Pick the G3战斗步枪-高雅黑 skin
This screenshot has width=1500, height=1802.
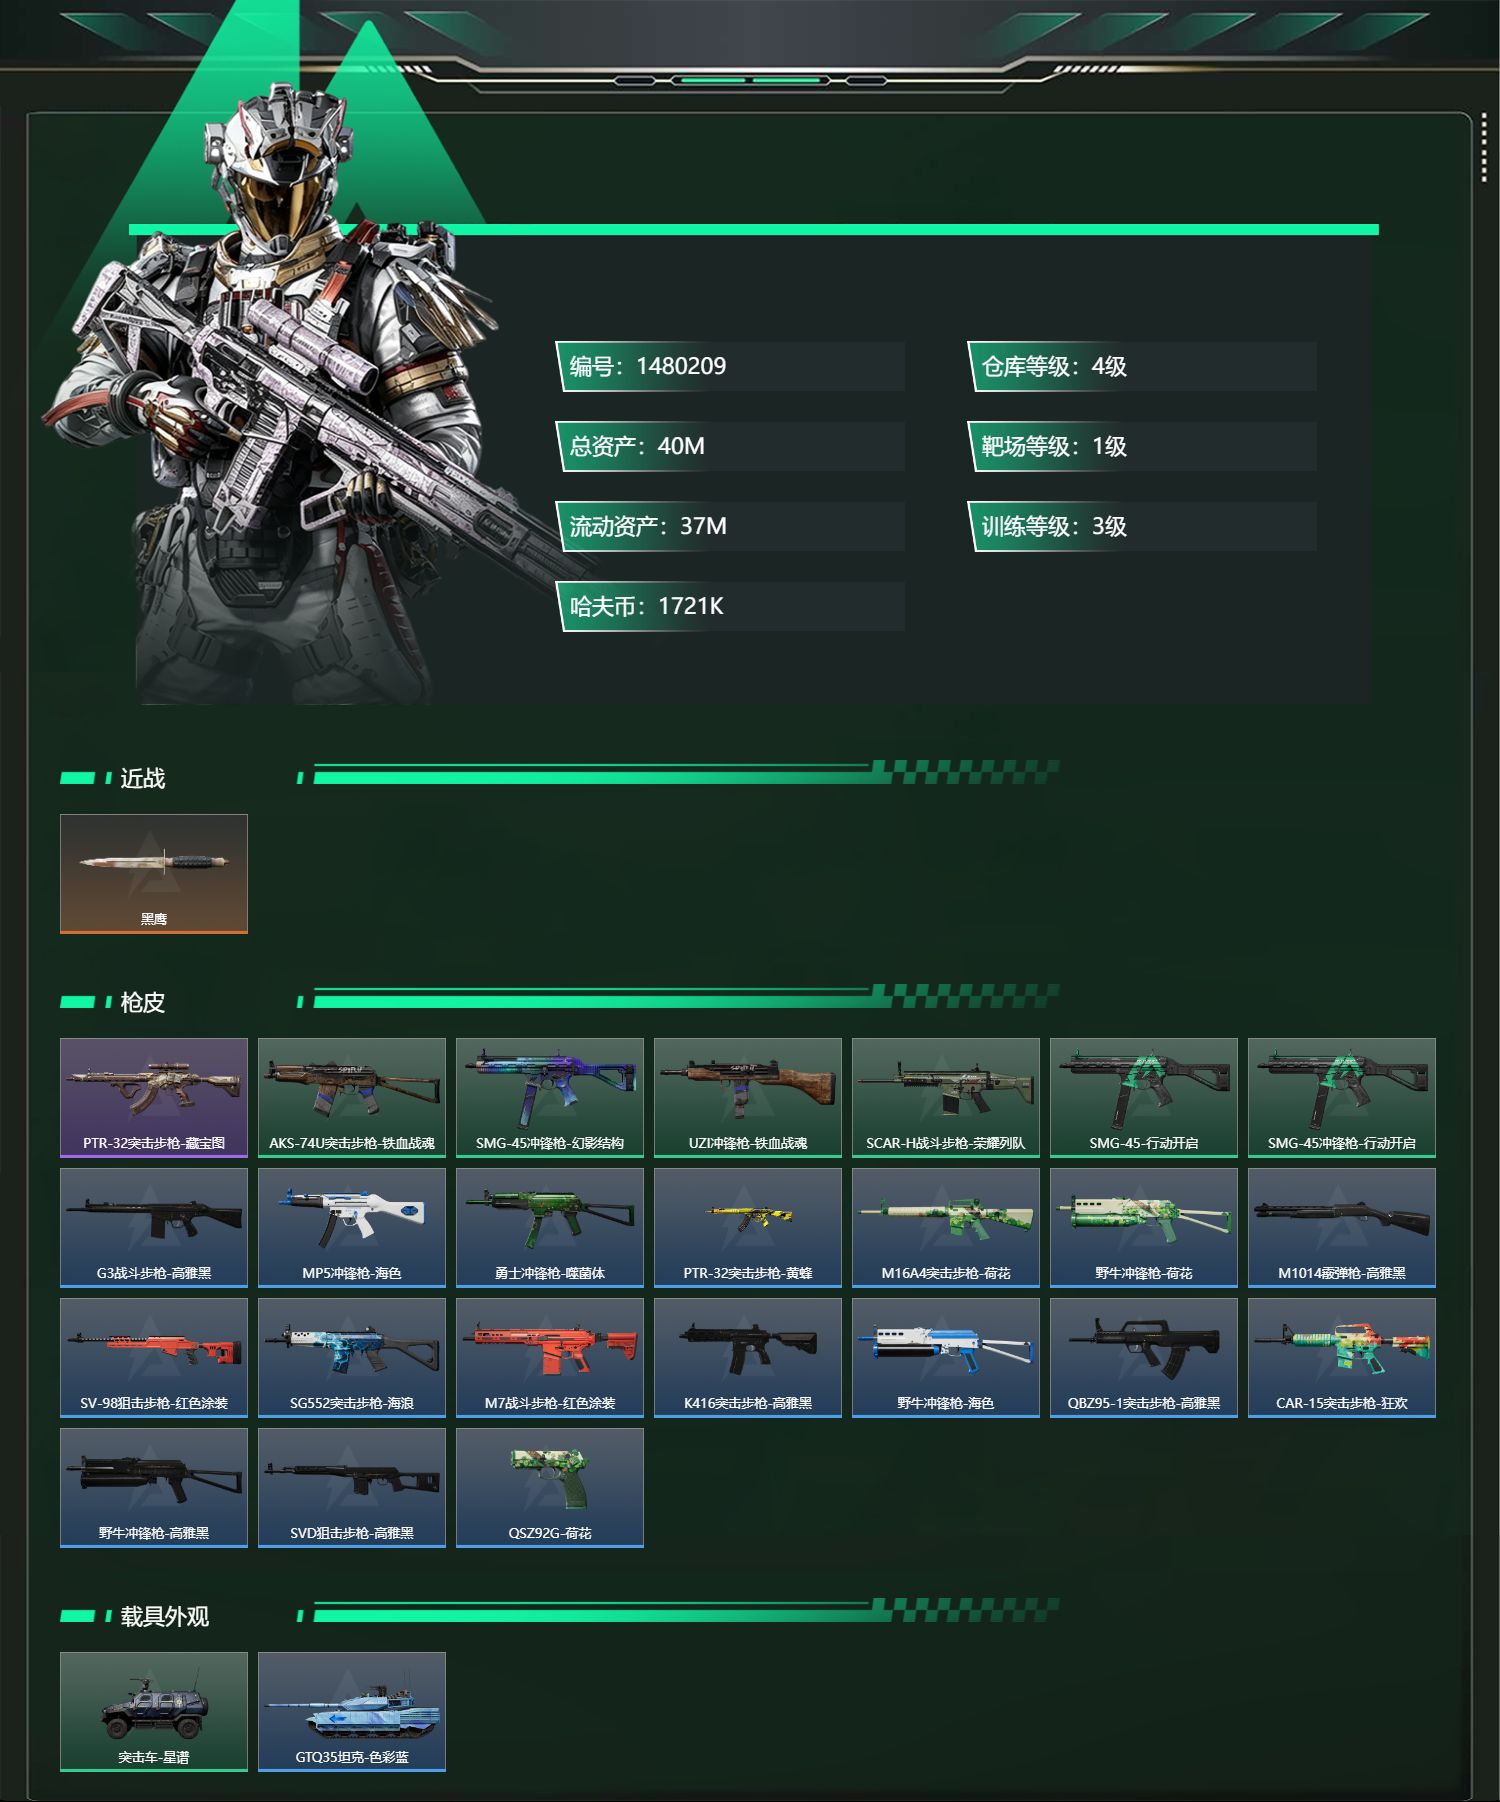pos(154,1228)
